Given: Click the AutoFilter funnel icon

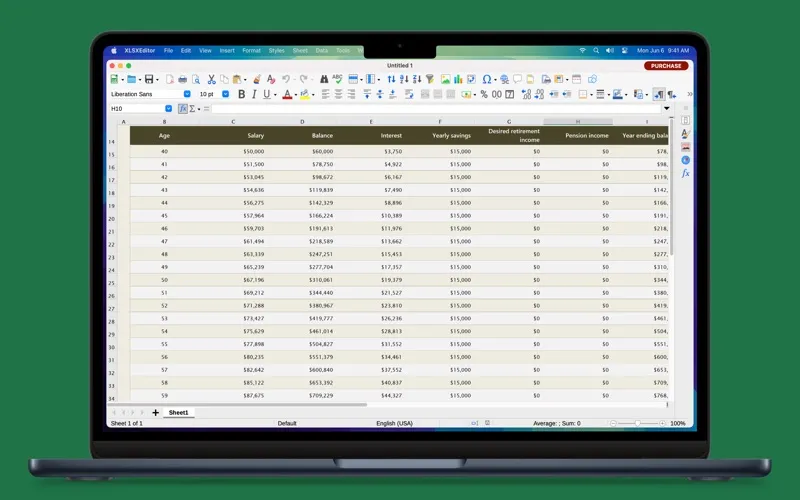Looking at the screenshot, I should coord(430,79).
